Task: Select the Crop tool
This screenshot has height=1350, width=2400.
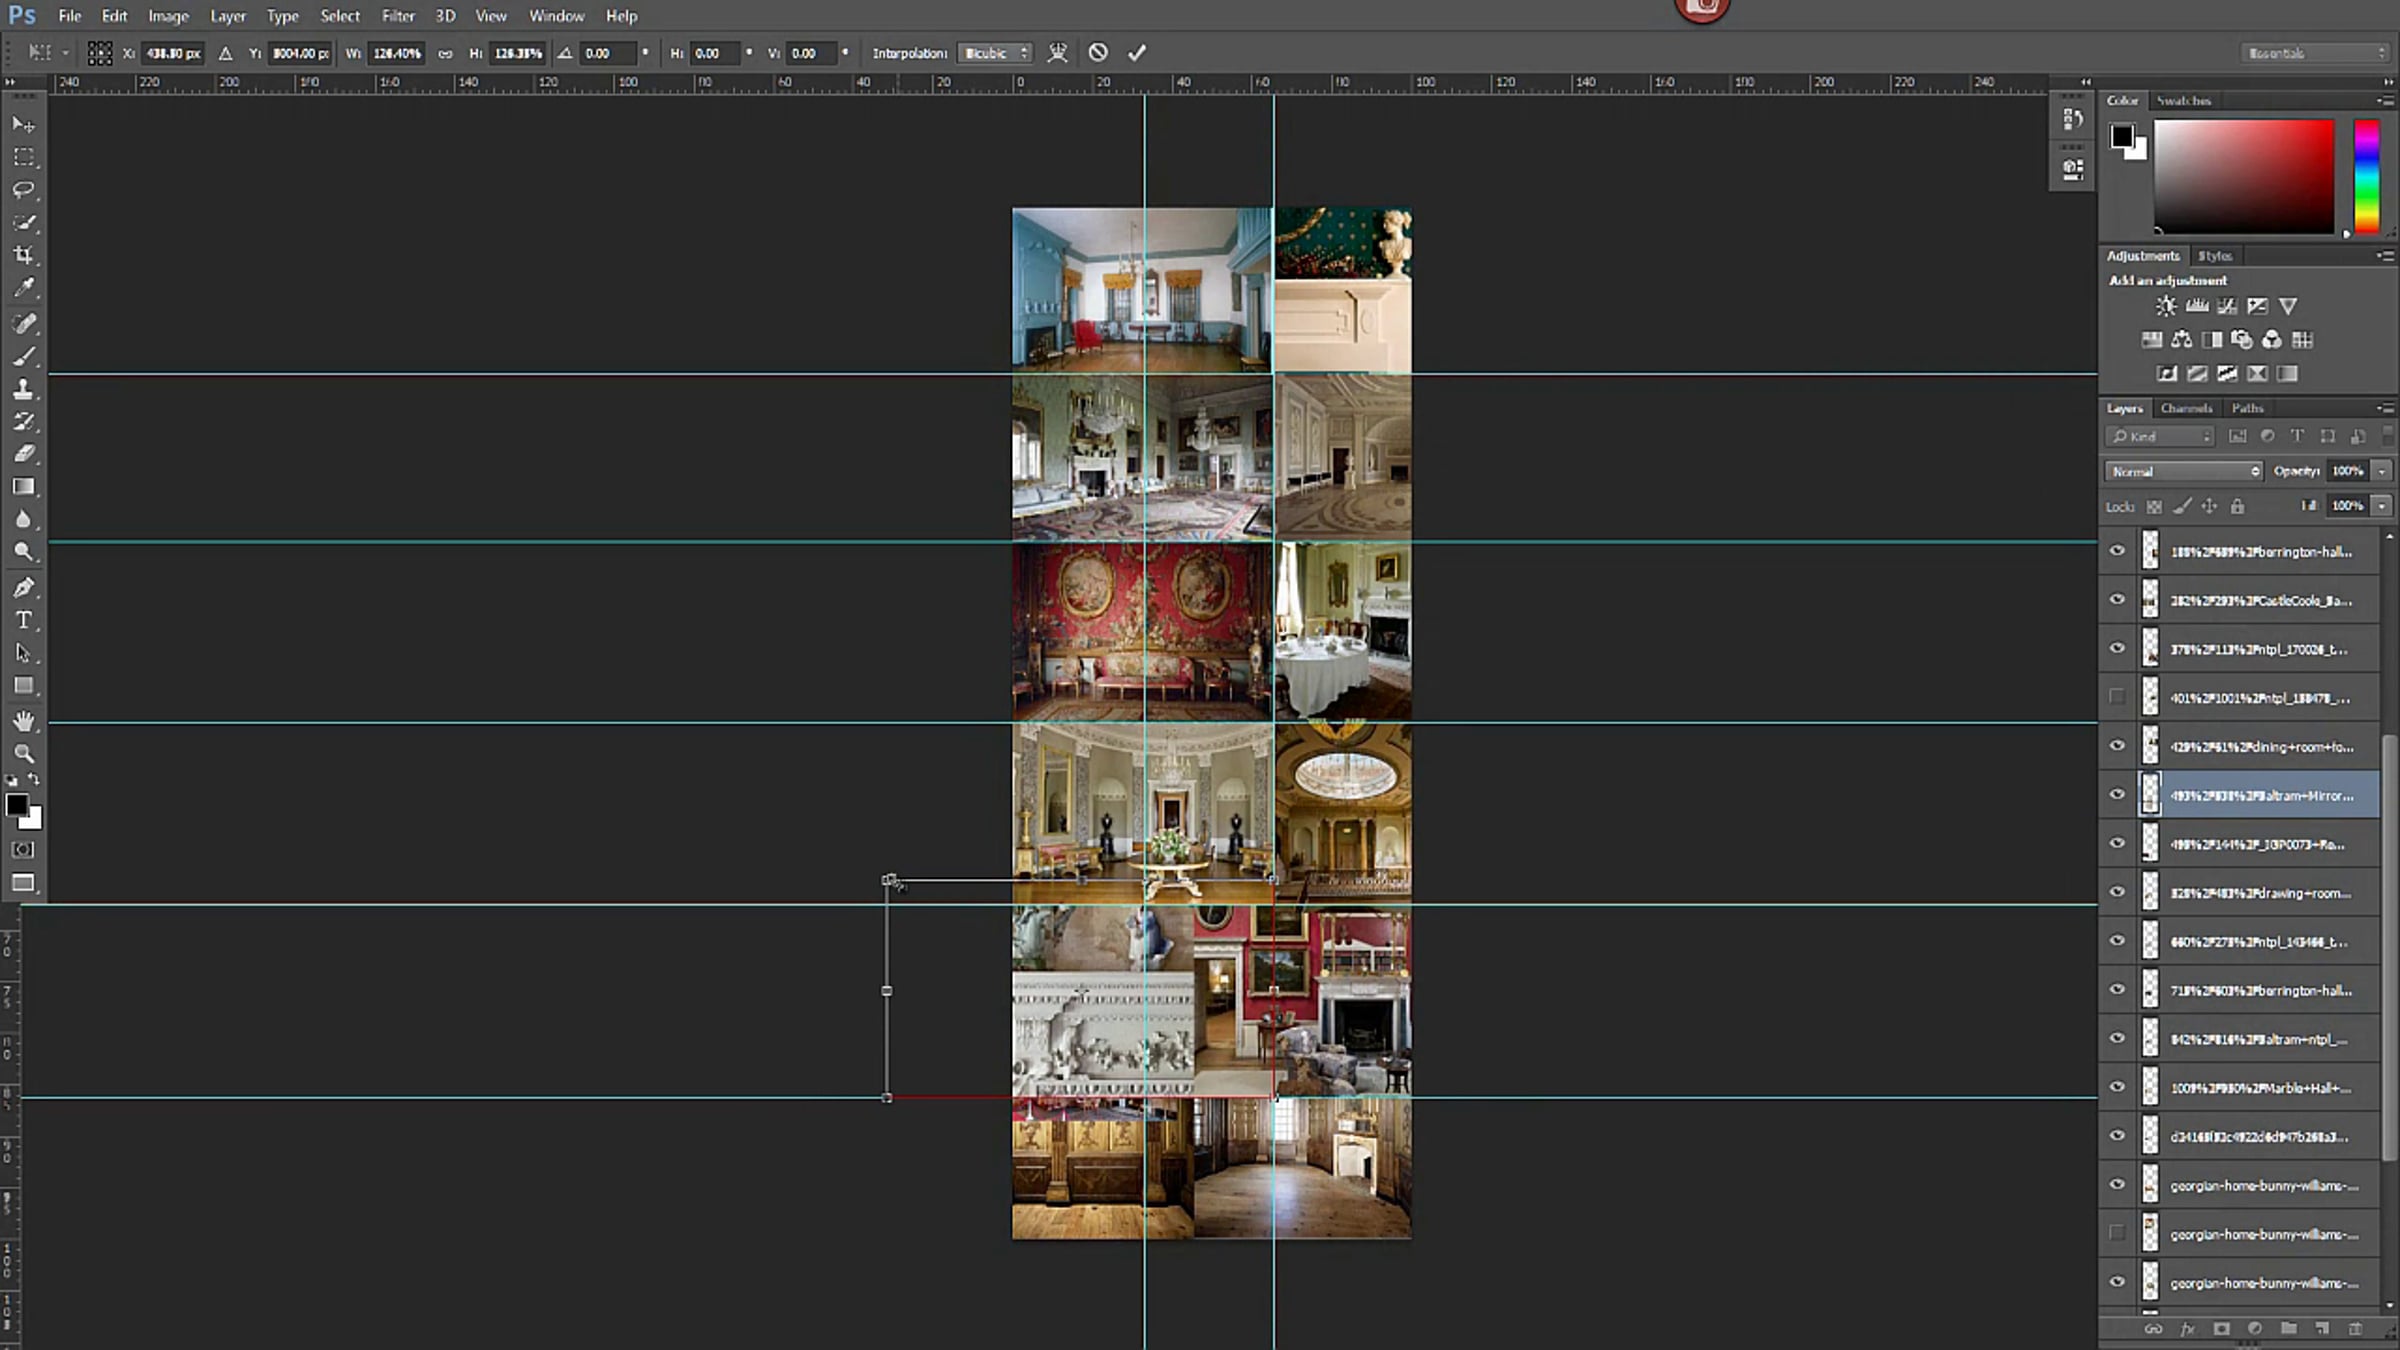Action: tap(24, 255)
